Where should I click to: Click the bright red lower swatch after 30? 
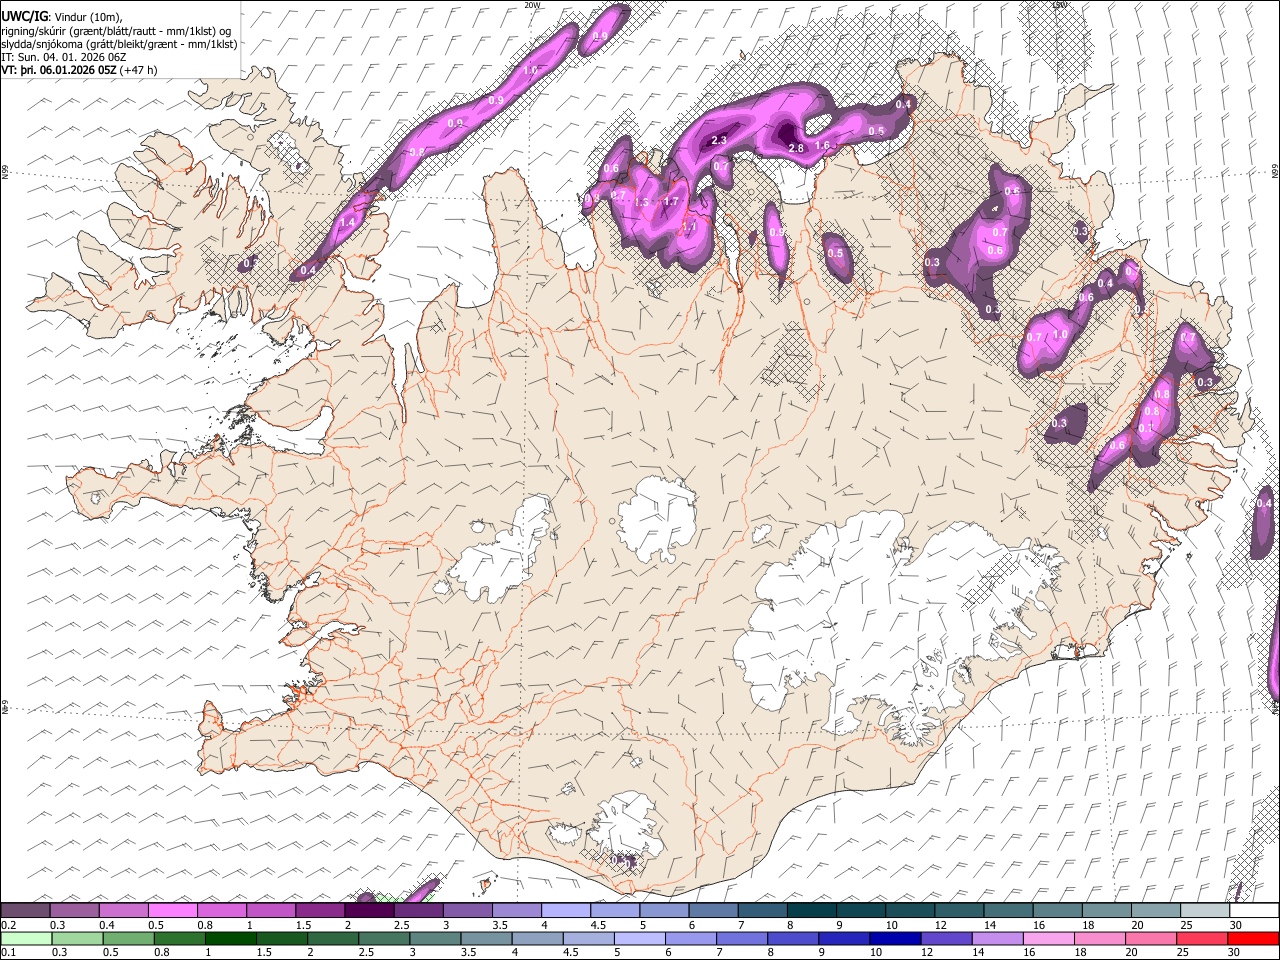pos(1251,938)
